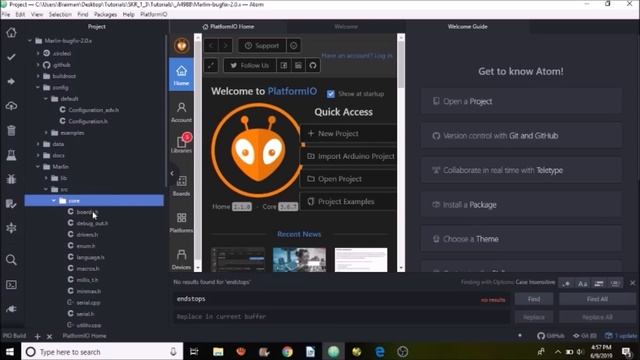Click the Replace in current buffer field
Screen dimensions: 640x360
(341, 317)
